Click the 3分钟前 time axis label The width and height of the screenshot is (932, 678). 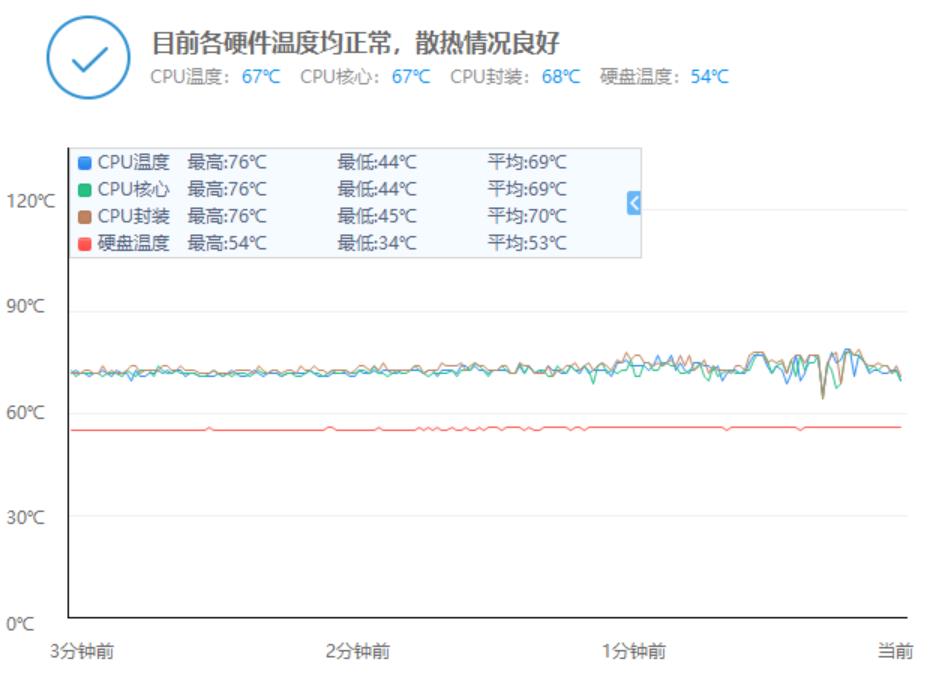82,651
